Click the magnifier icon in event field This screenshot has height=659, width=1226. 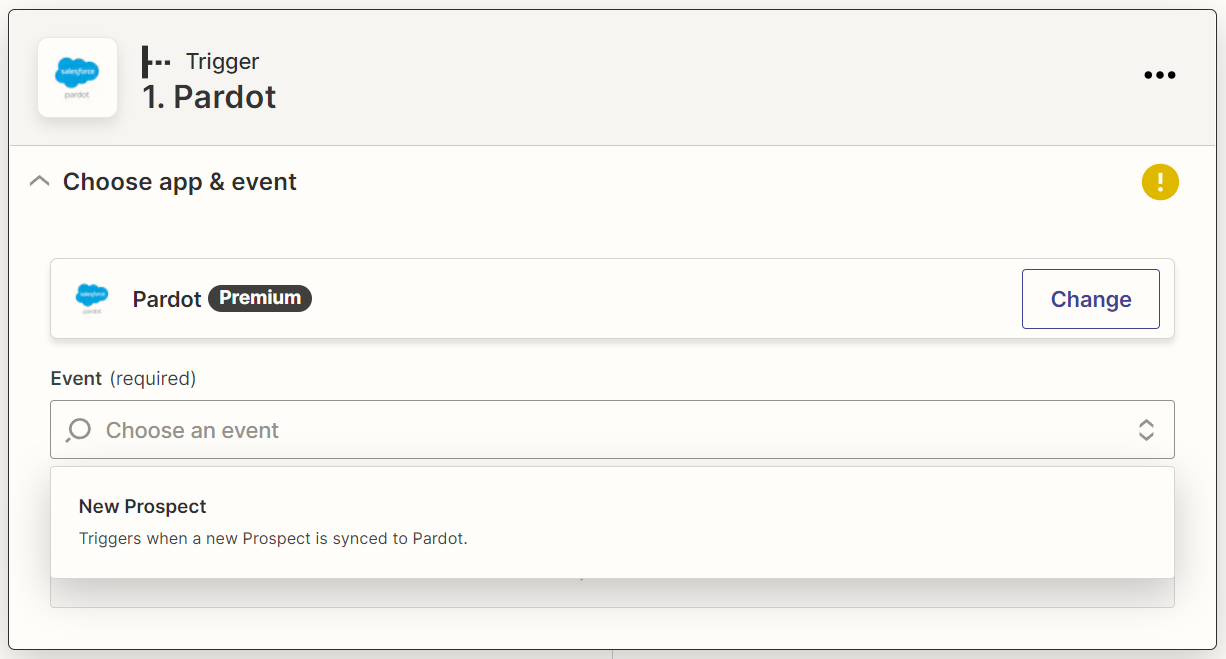click(x=78, y=430)
